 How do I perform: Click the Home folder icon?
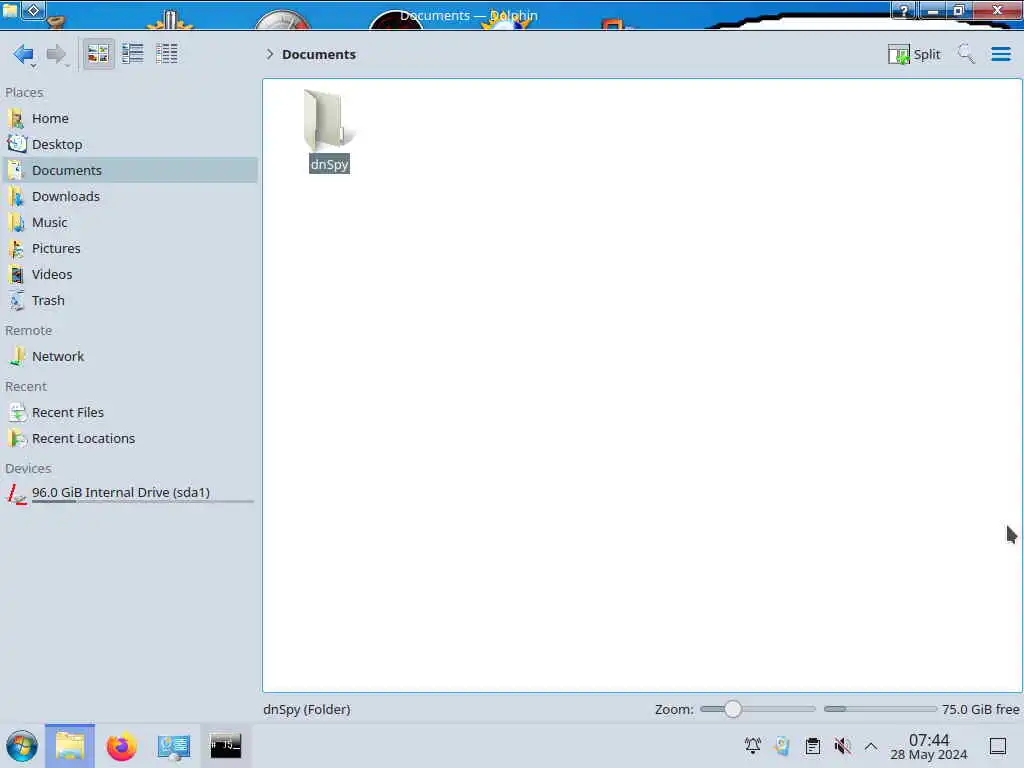(17, 118)
